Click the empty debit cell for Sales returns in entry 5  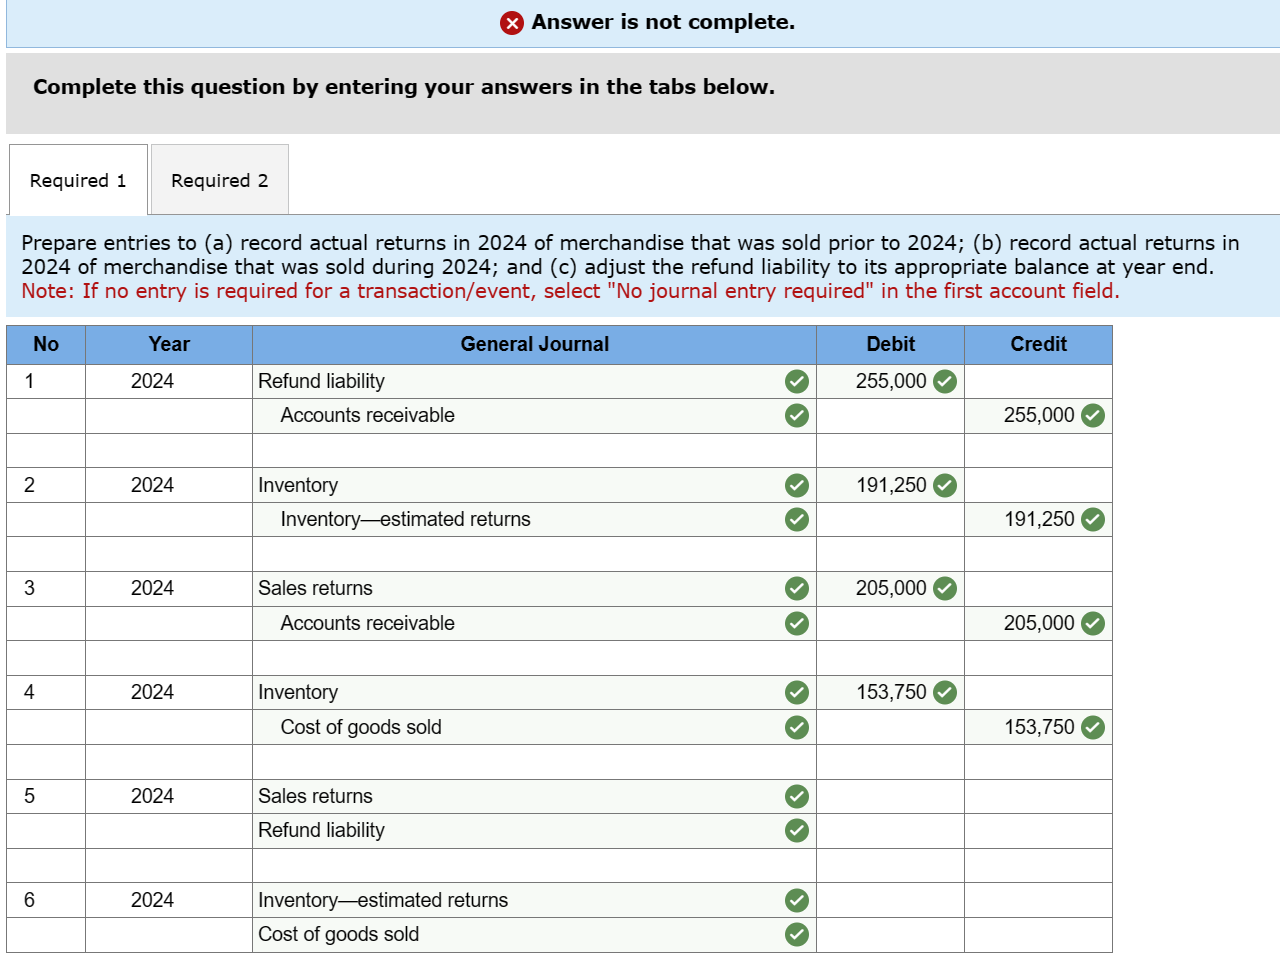tap(890, 796)
